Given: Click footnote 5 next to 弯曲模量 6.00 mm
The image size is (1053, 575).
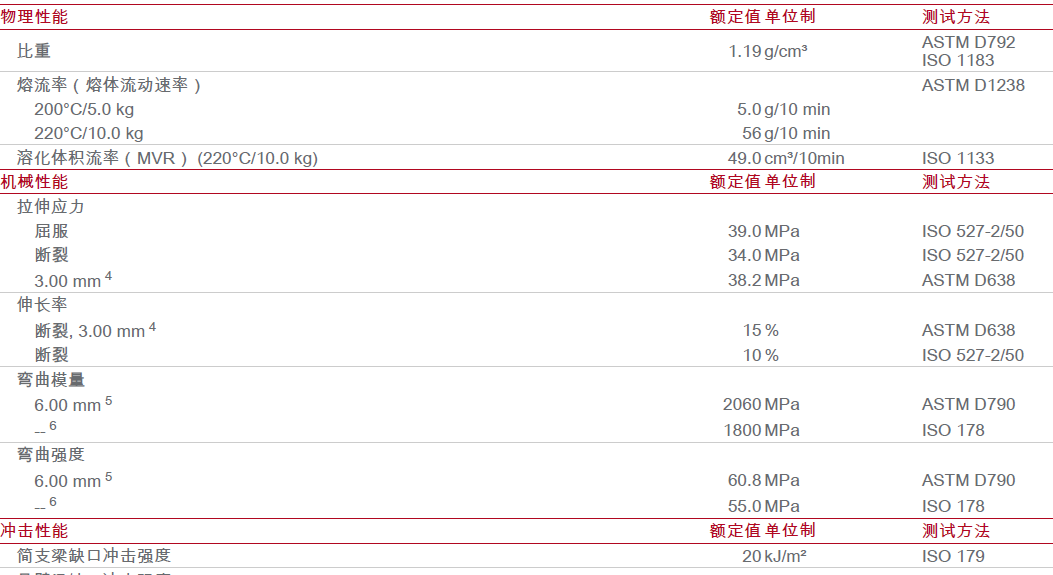Looking at the screenshot, I should coord(108,401).
